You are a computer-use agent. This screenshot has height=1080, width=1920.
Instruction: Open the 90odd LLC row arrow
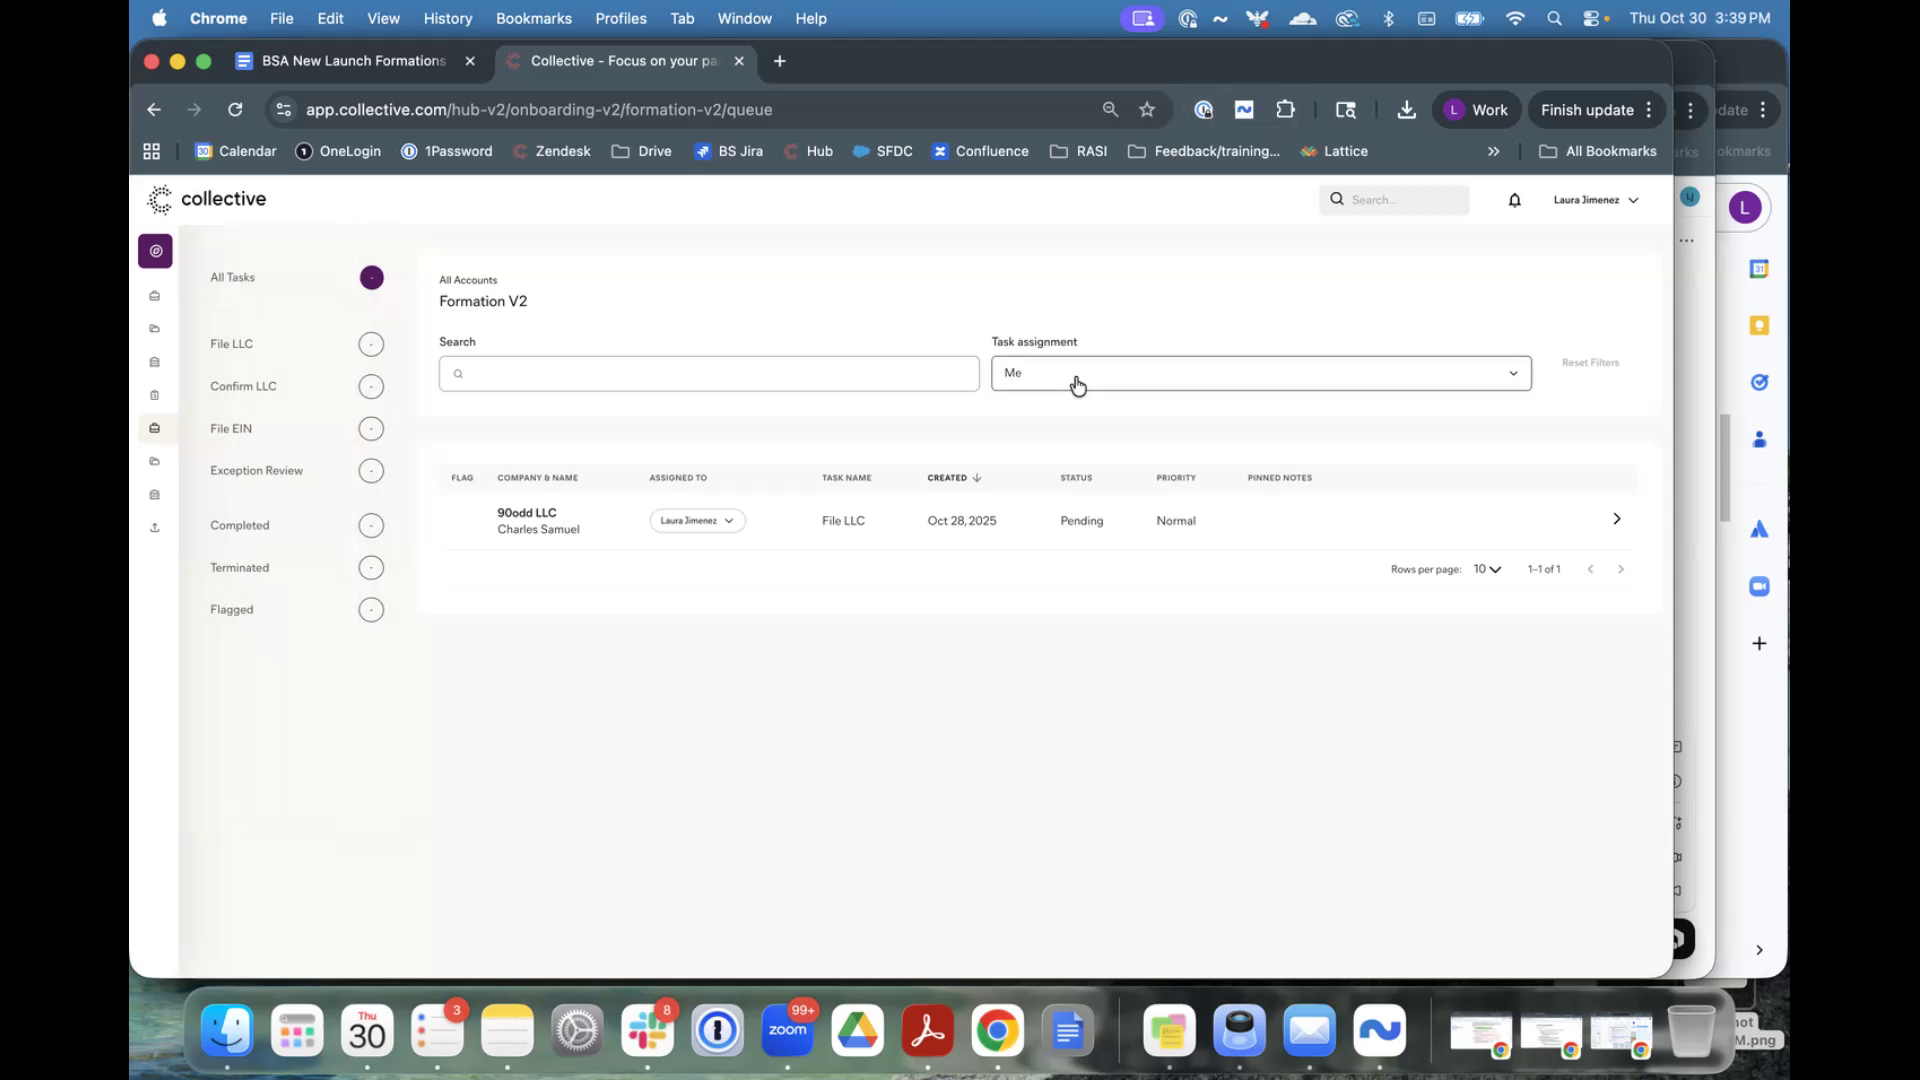[1616, 519]
